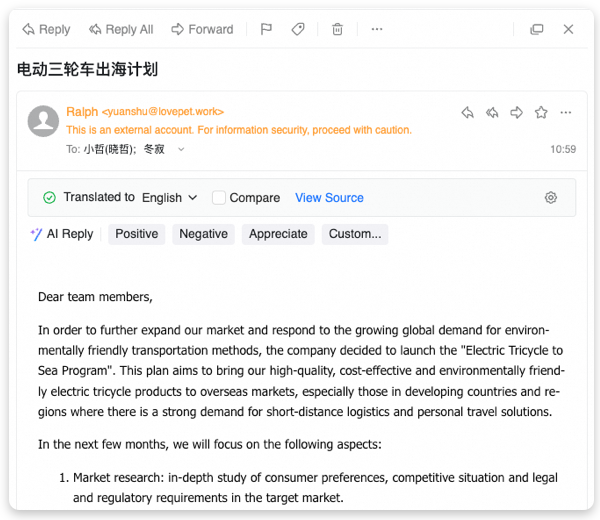Choose the Positive AI reply option
The image size is (600, 520).
pyautogui.click(x=137, y=234)
